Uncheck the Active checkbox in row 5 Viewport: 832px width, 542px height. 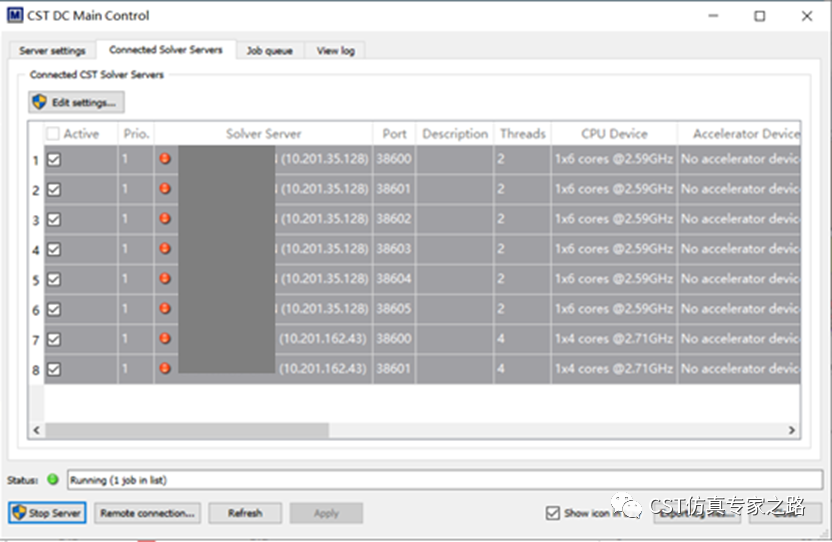pos(54,279)
